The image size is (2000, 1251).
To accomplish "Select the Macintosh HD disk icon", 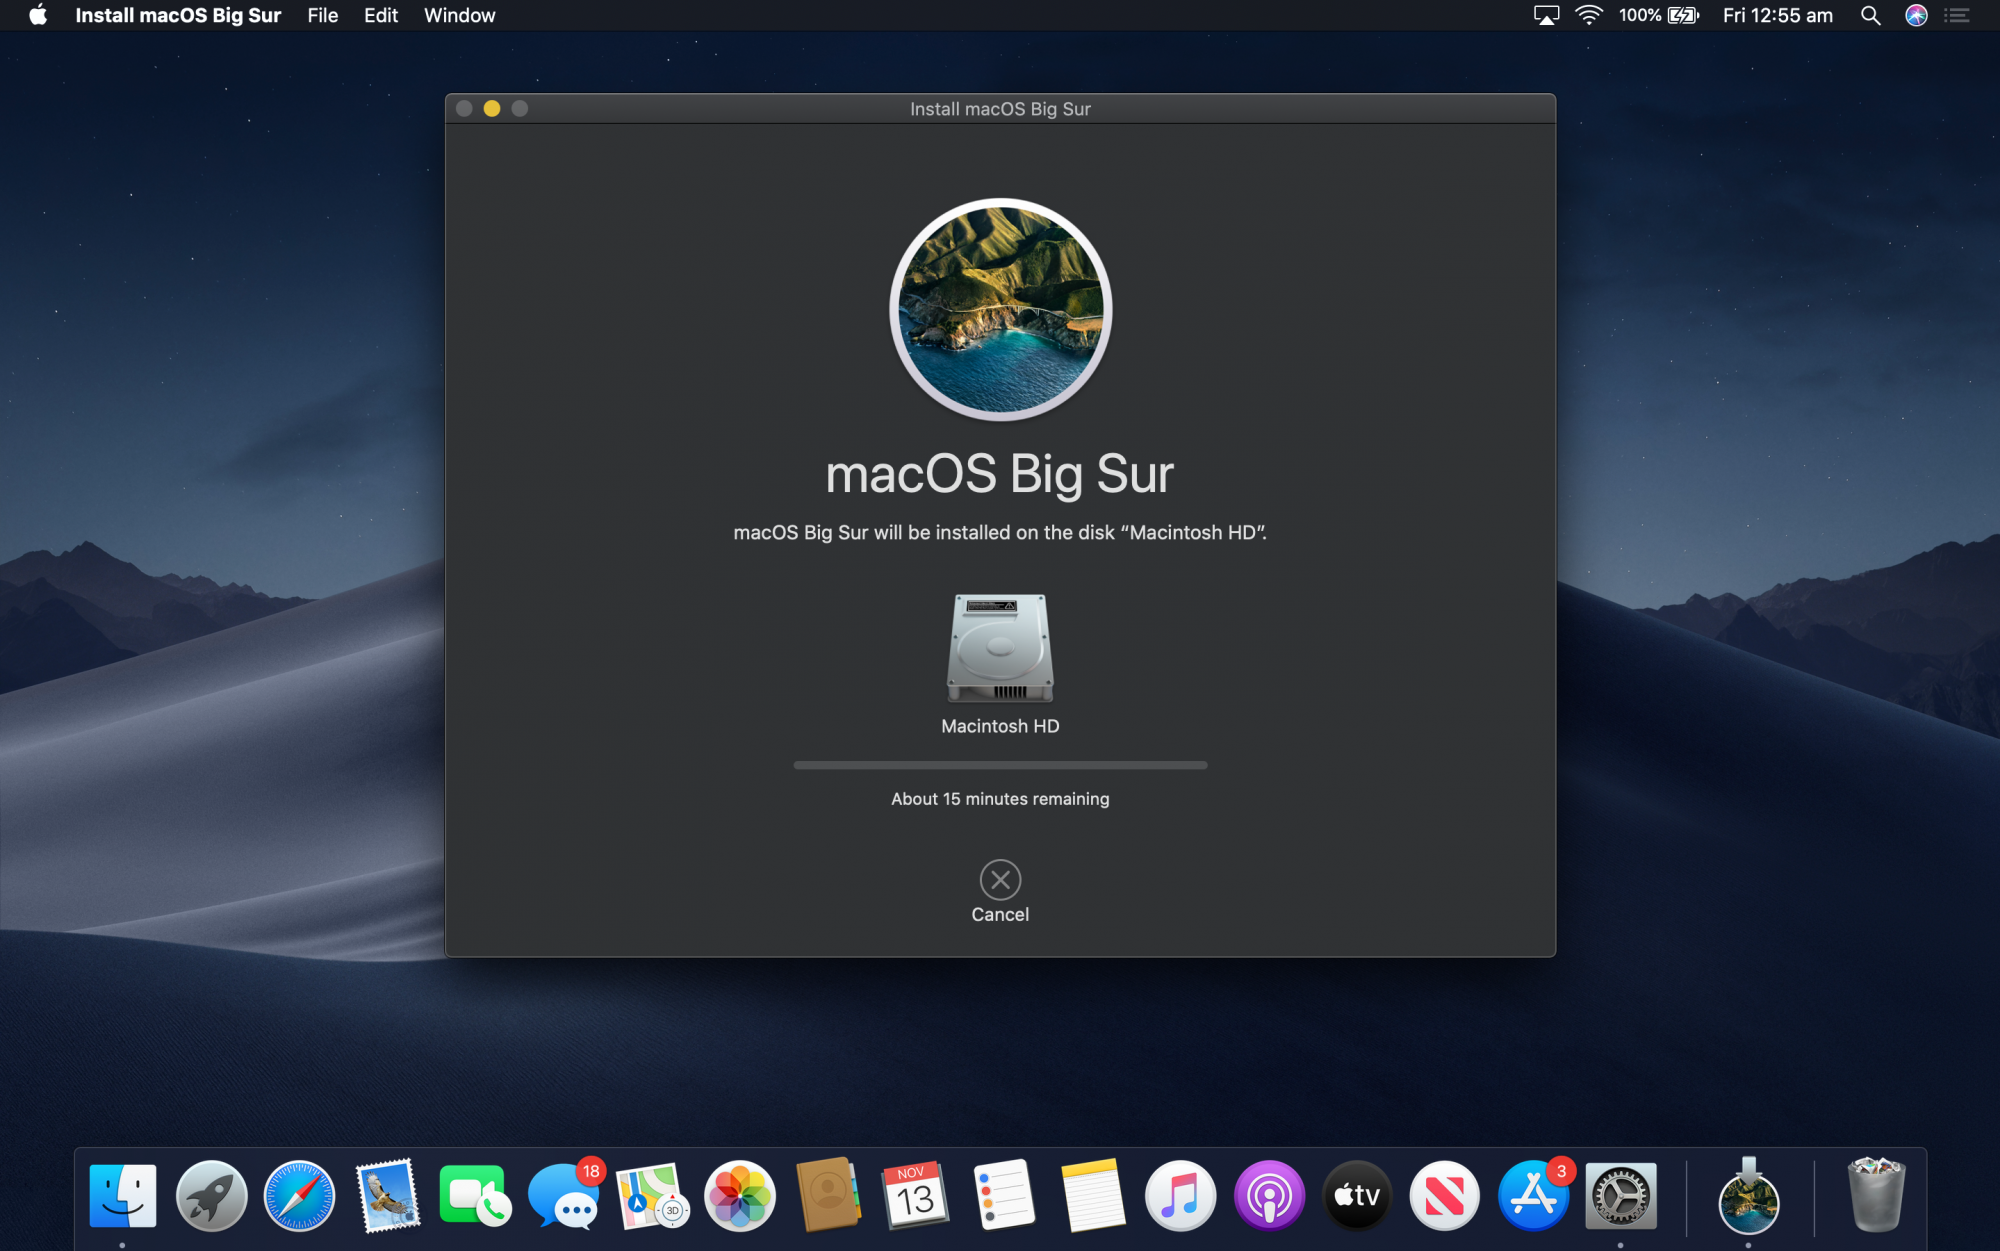I will pos(999,649).
